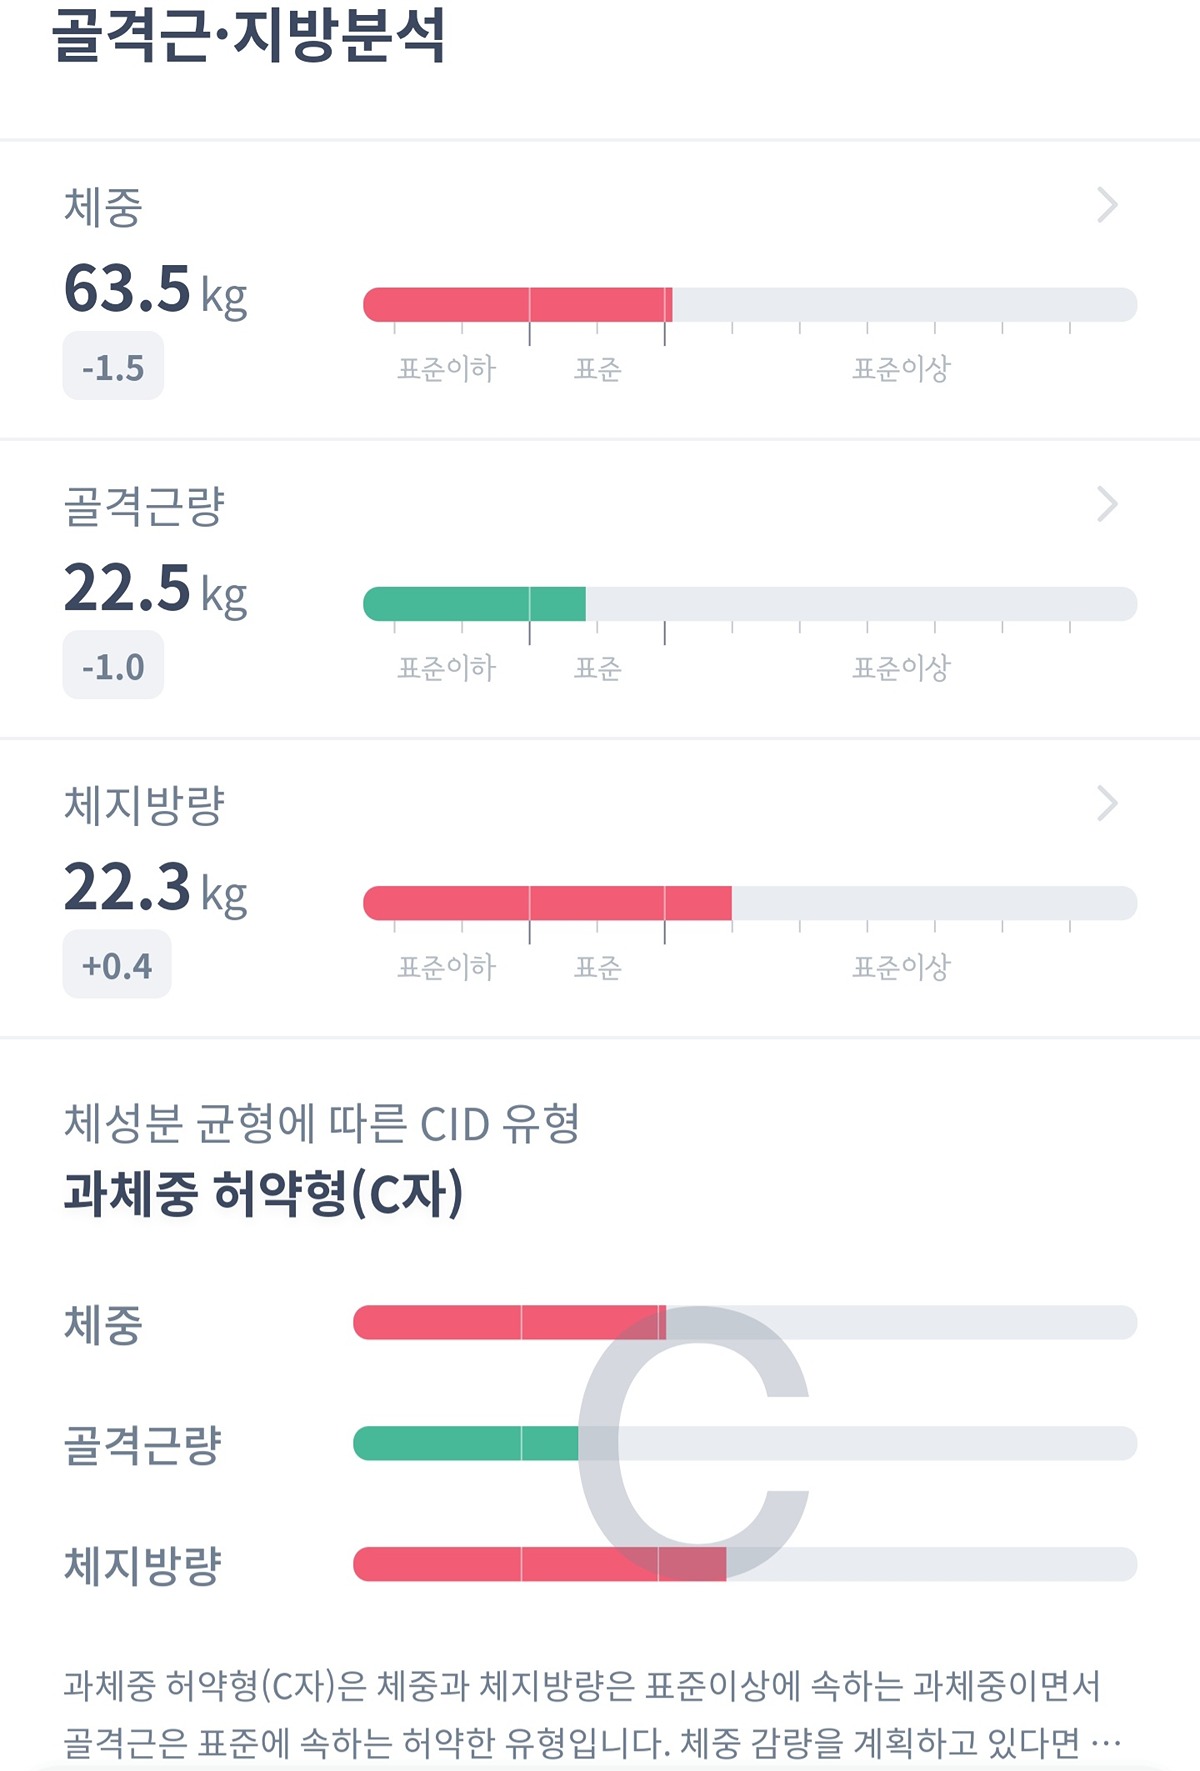Viewport: 1200px width, 1771px height.
Task: Tap the bold 체지방량 label in CID section
Action: 143,1565
